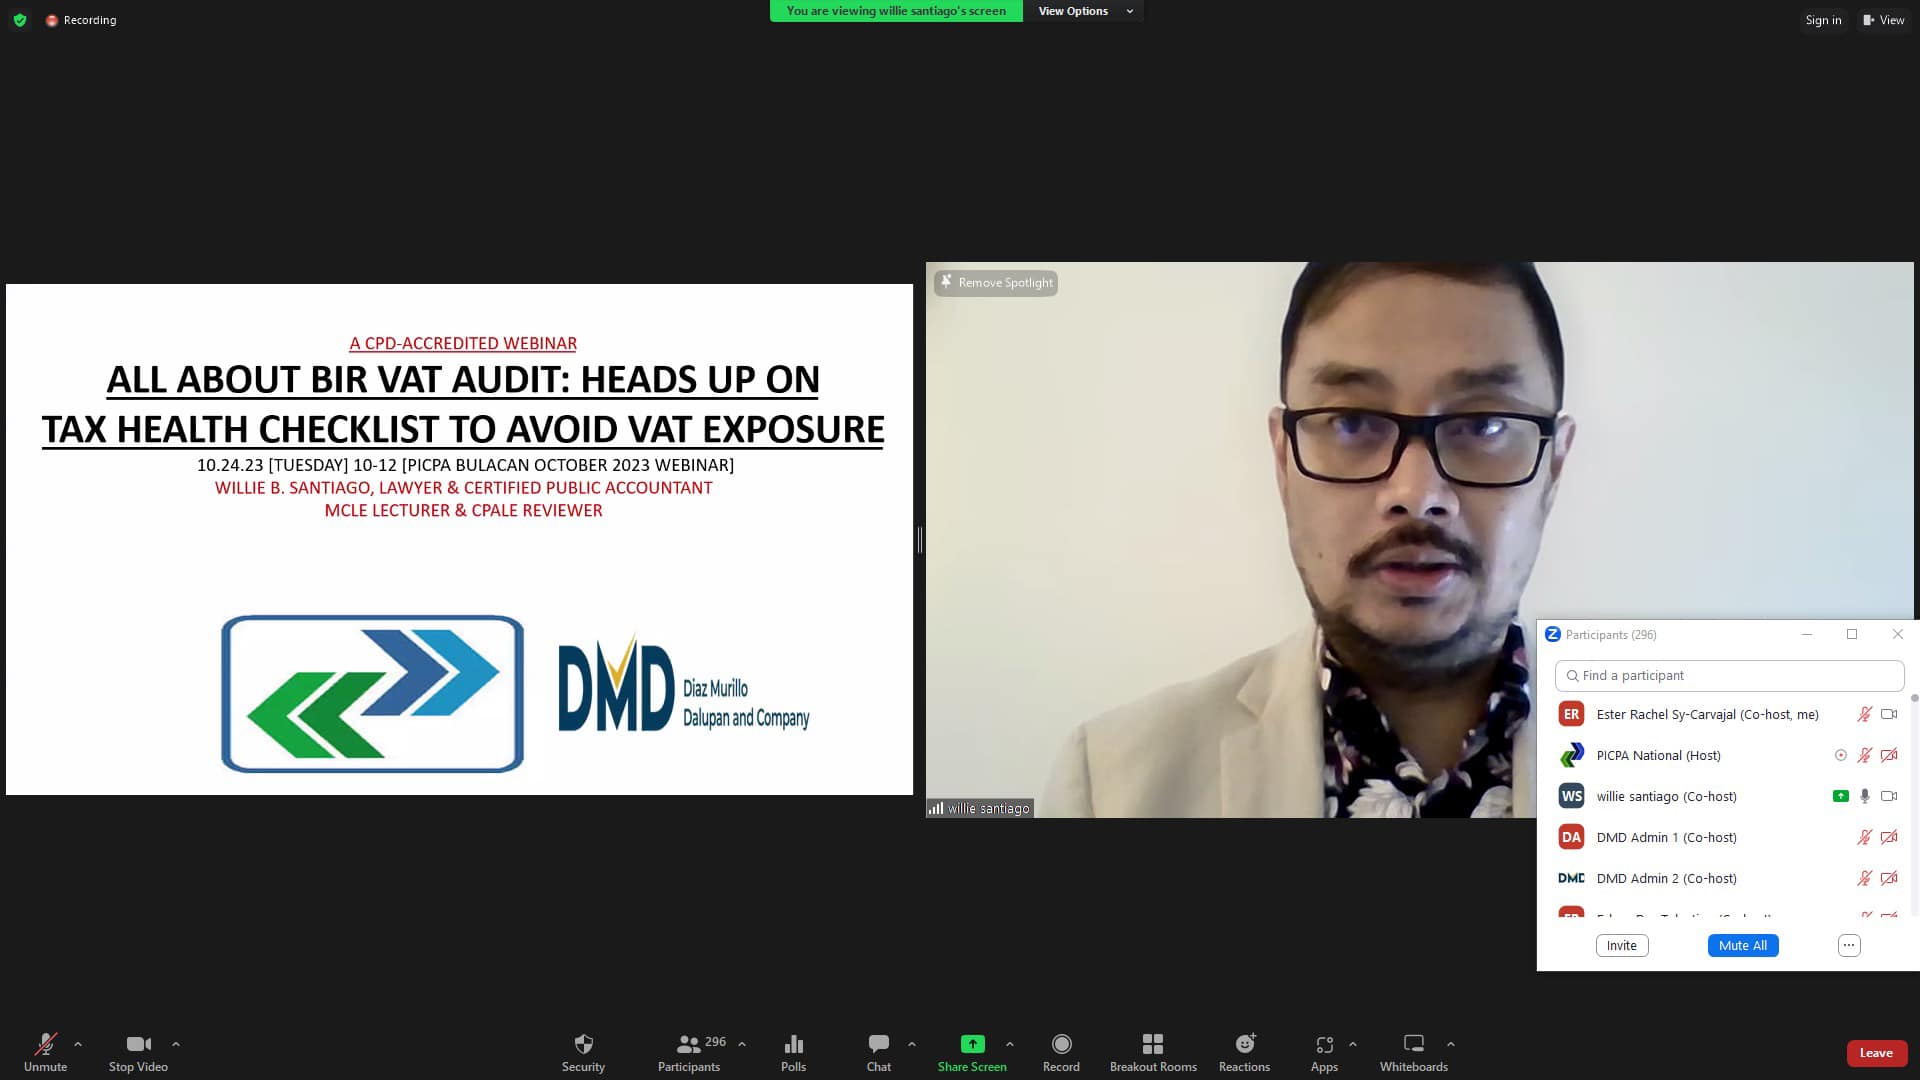
Task: Click DA avatar of DMD Admin 1
Action: tap(1571, 838)
